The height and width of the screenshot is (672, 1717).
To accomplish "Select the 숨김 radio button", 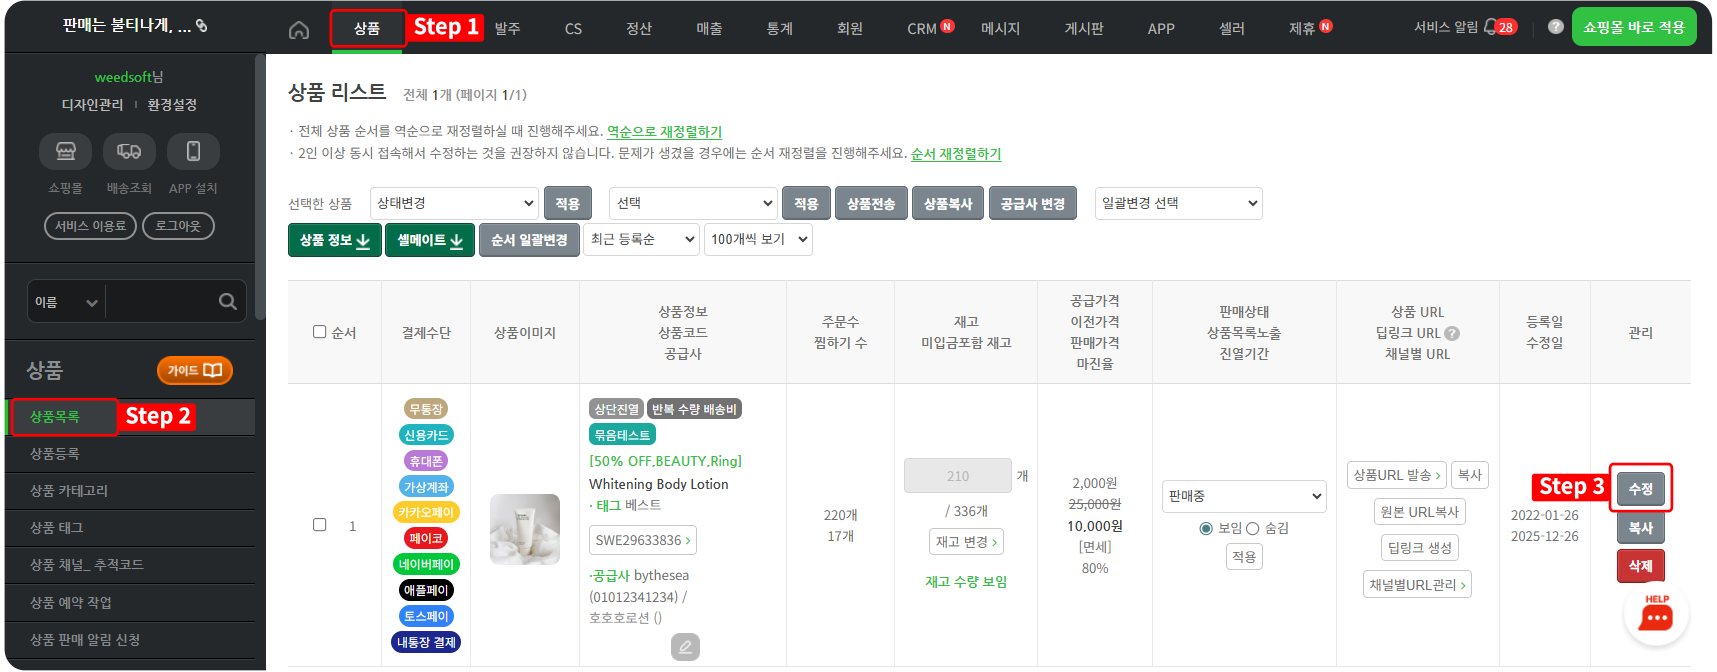I will [x=1252, y=528].
